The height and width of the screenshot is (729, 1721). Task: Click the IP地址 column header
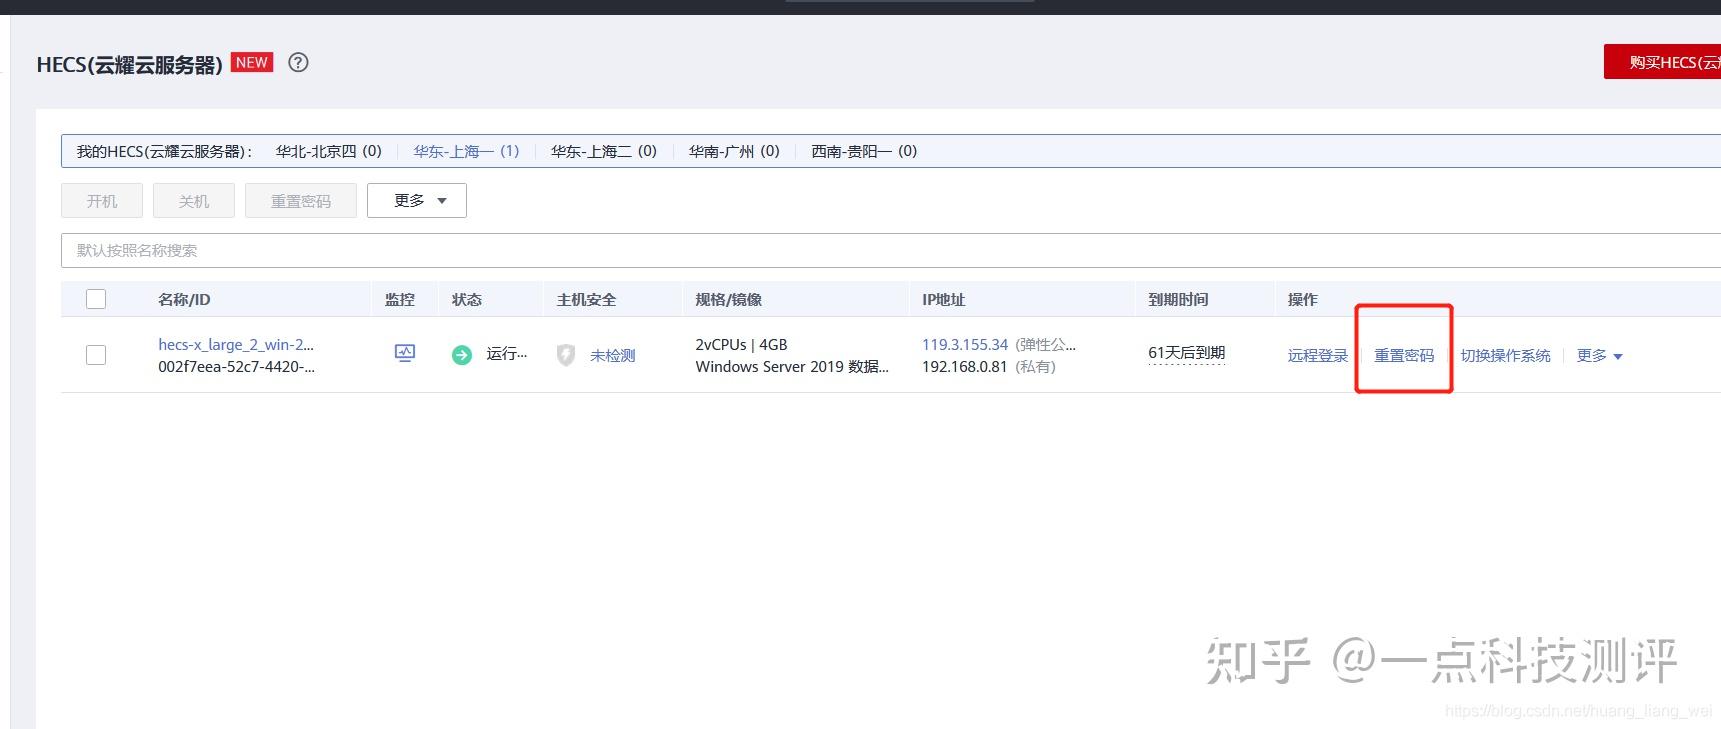point(944,299)
